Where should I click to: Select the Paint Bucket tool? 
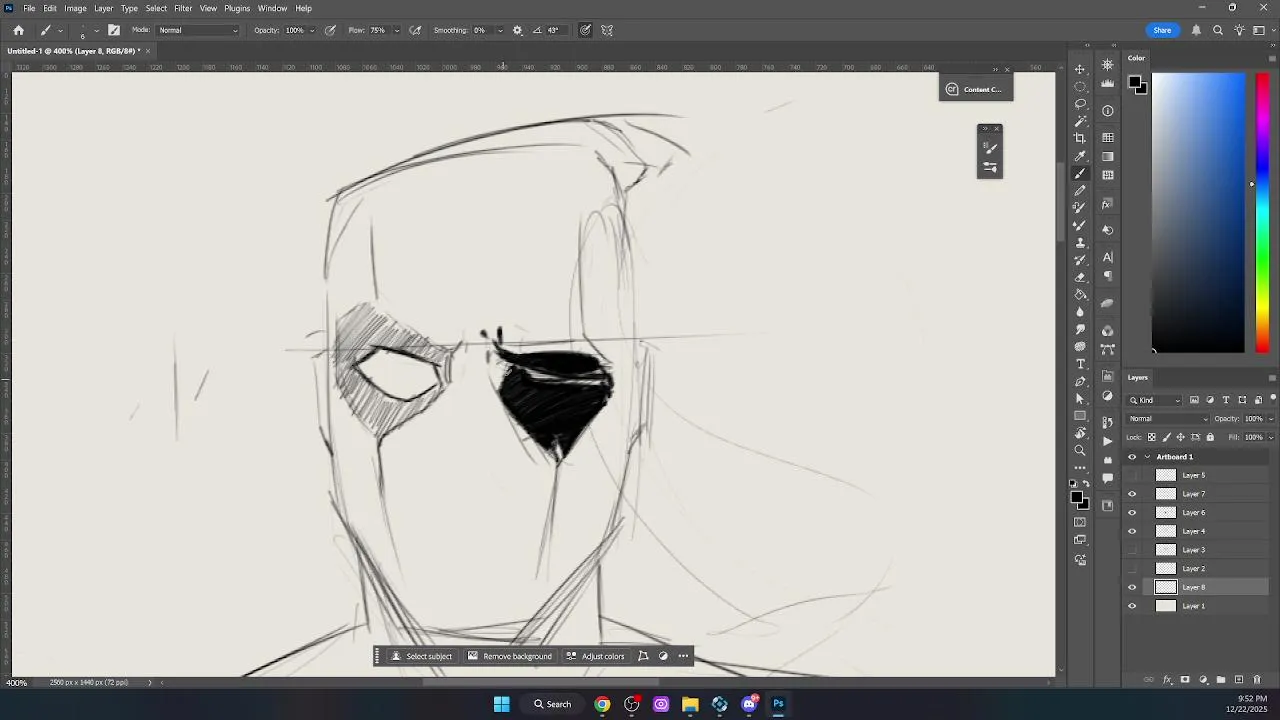pyautogui.click(x=1080, y=293)
